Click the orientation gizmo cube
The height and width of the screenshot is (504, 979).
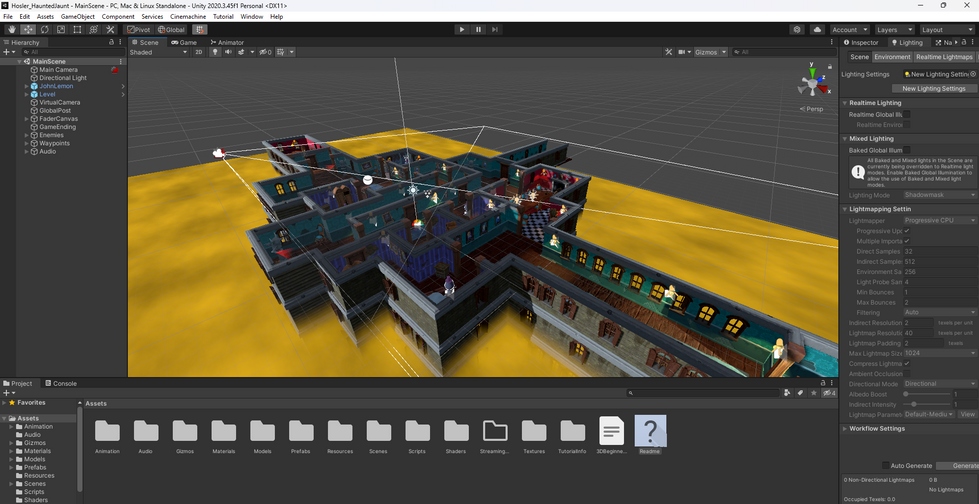pyautogui.click(x=812, y=83)
